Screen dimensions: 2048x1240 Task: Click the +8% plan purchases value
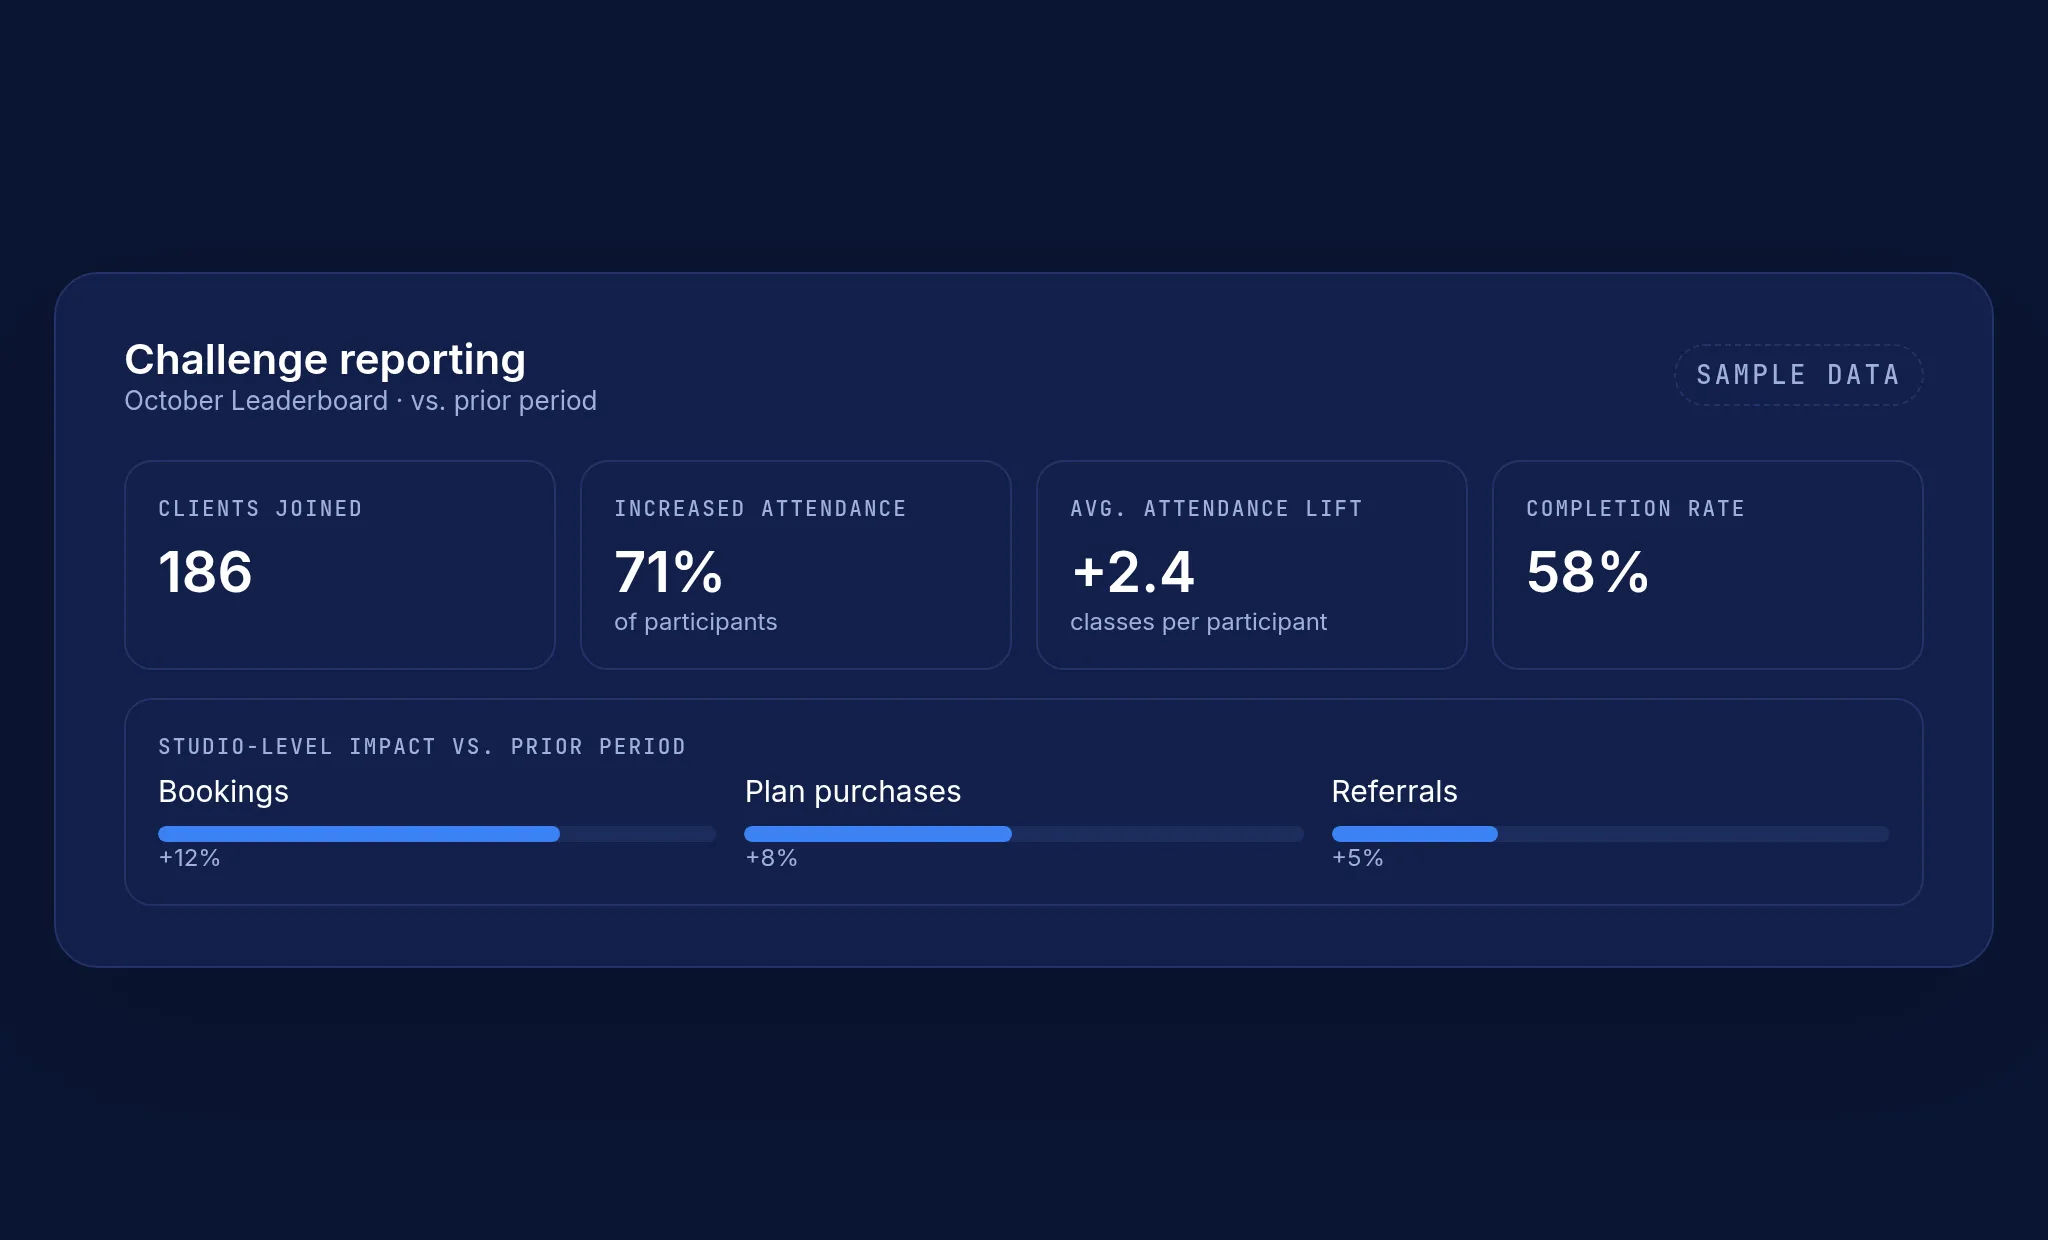771,858
